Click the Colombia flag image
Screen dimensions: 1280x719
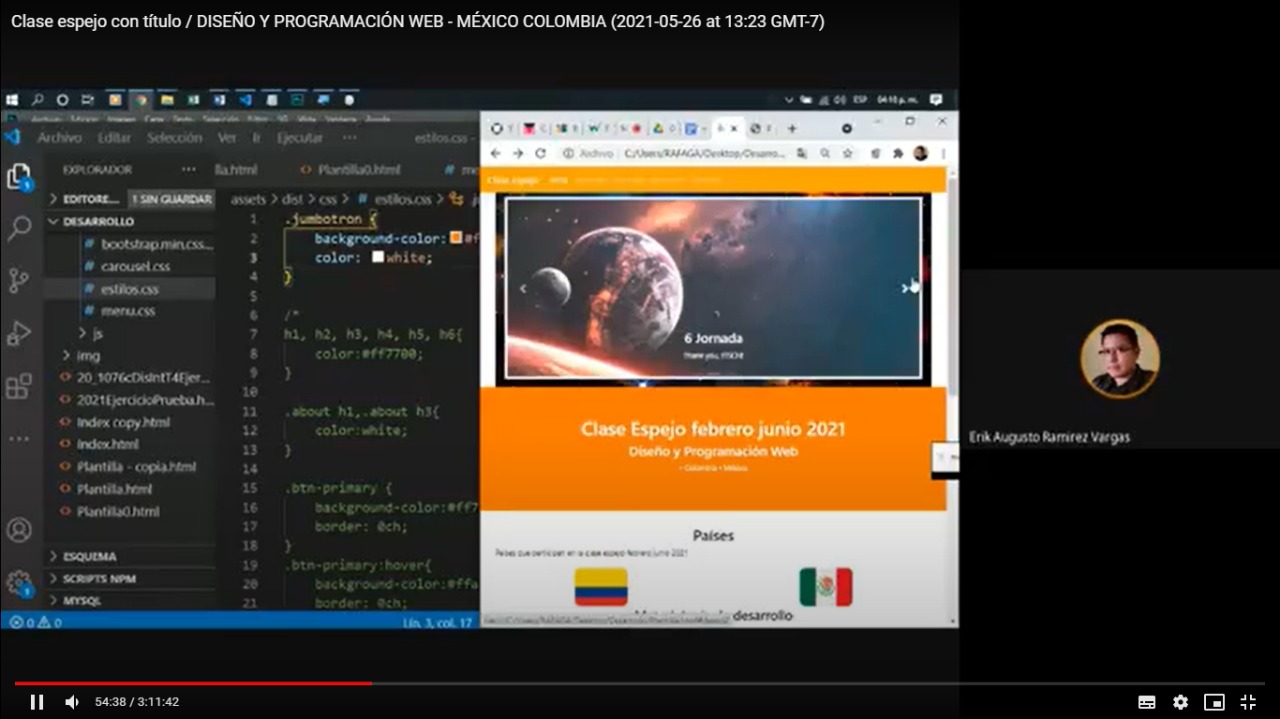pos(601,587)
